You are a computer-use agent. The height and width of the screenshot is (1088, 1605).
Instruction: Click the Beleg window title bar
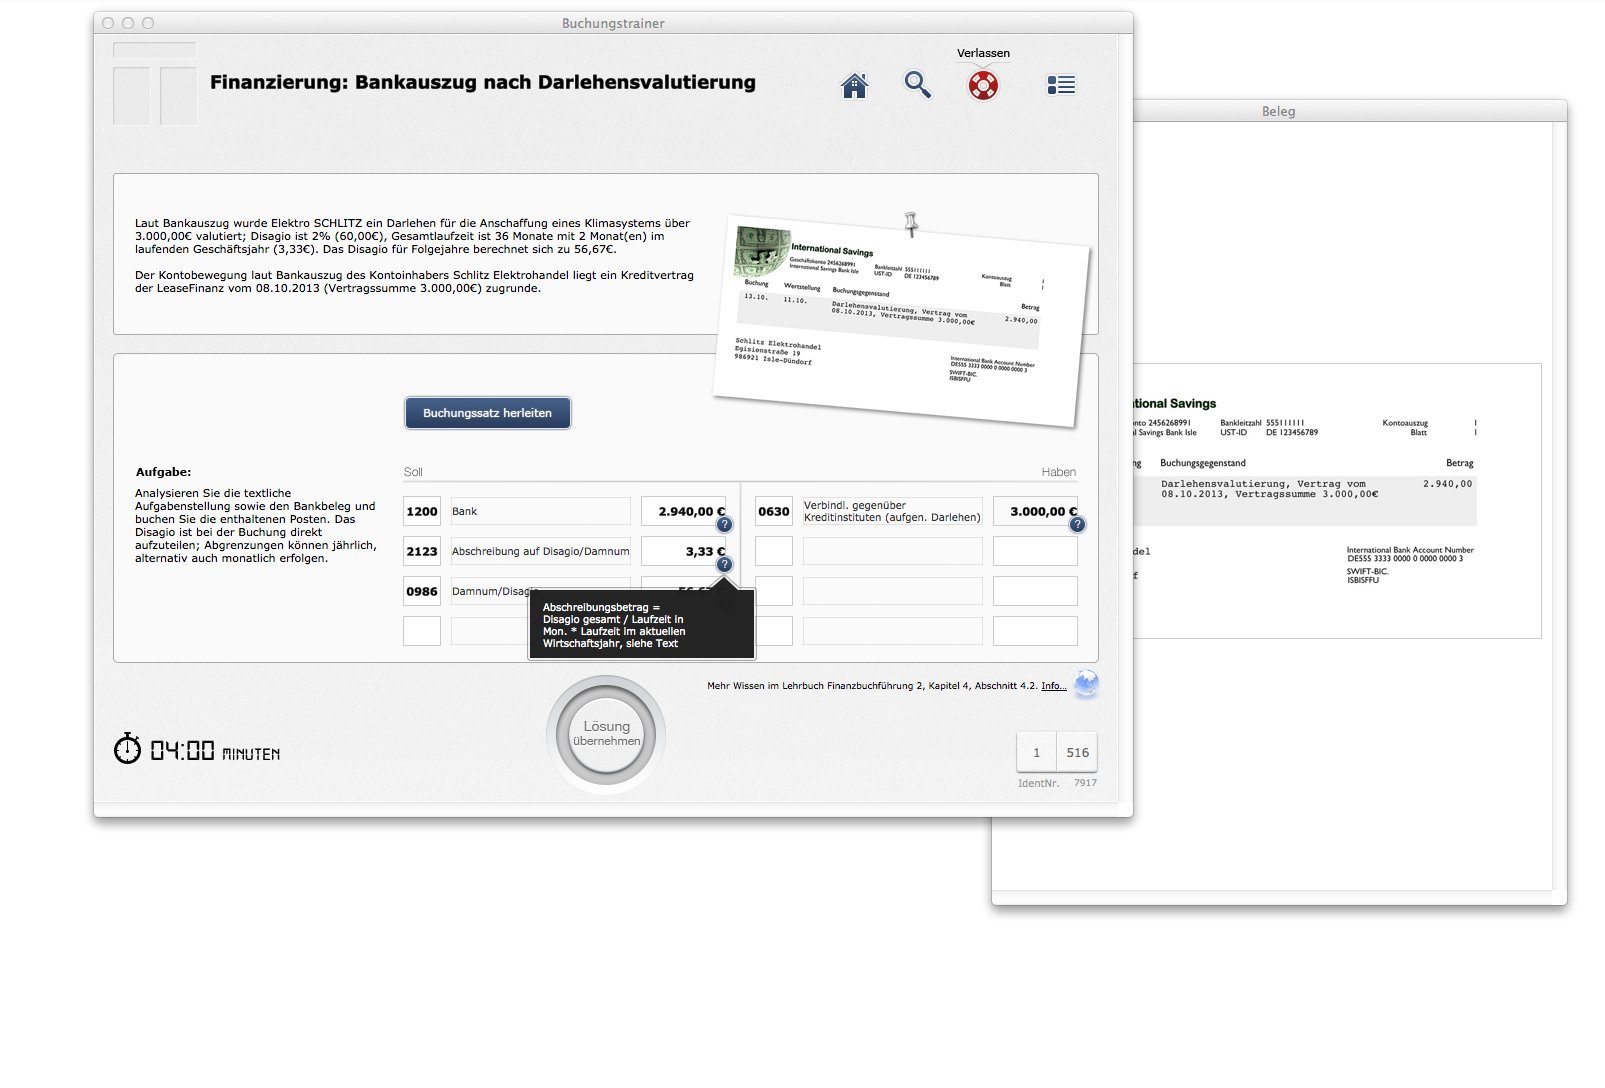(1350, 111)
